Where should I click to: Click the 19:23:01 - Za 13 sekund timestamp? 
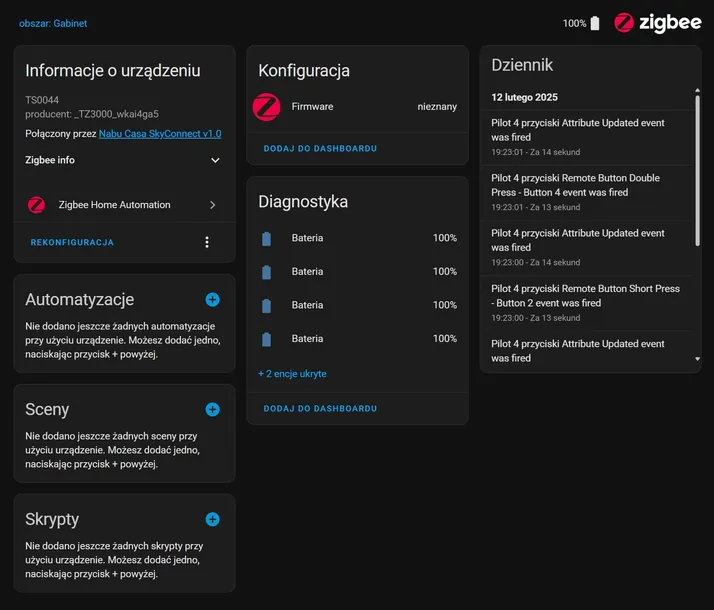pyautogui.click(x=536, y=208)
